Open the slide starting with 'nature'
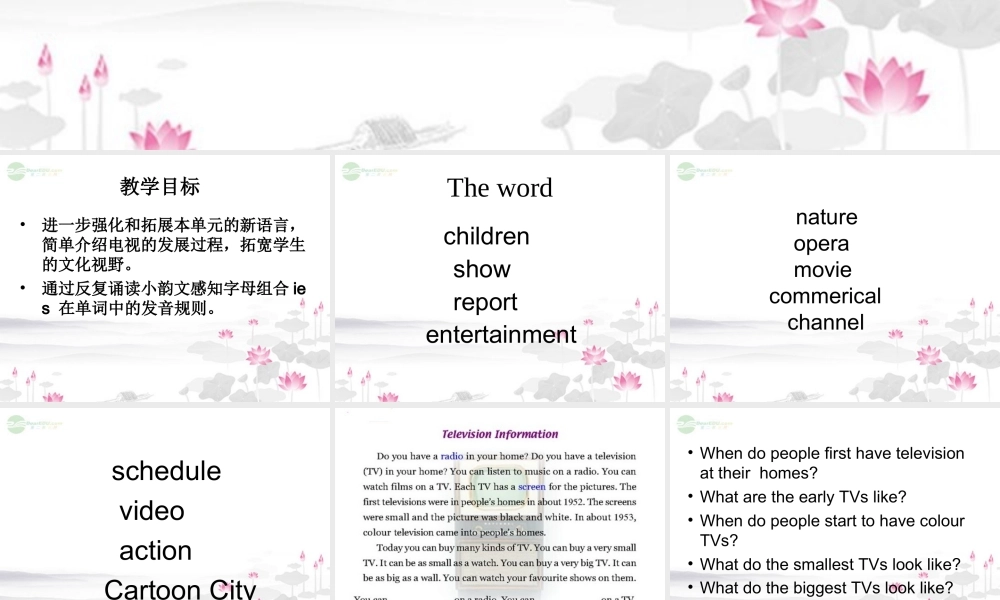The height and width of the screenshot is (600, 1000). point(835,278)
